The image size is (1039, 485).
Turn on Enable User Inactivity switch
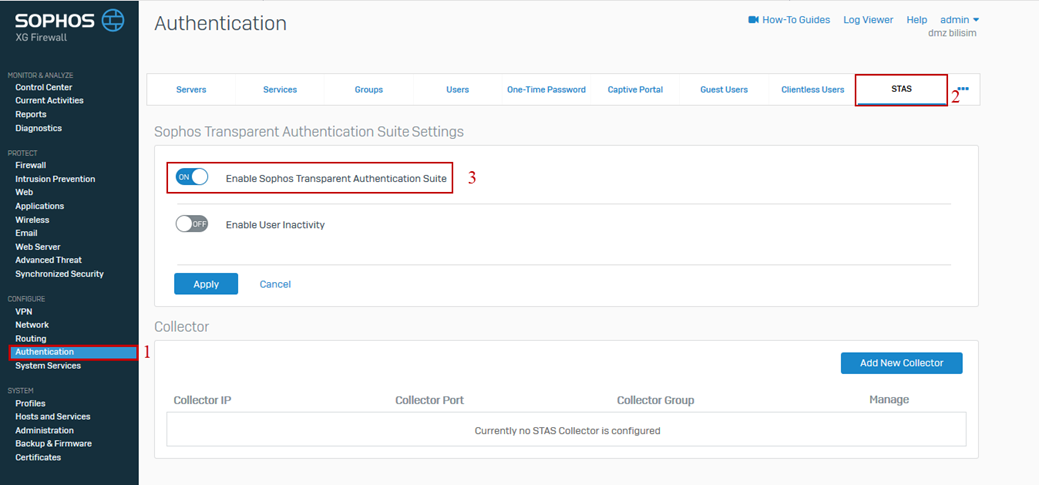192,224
